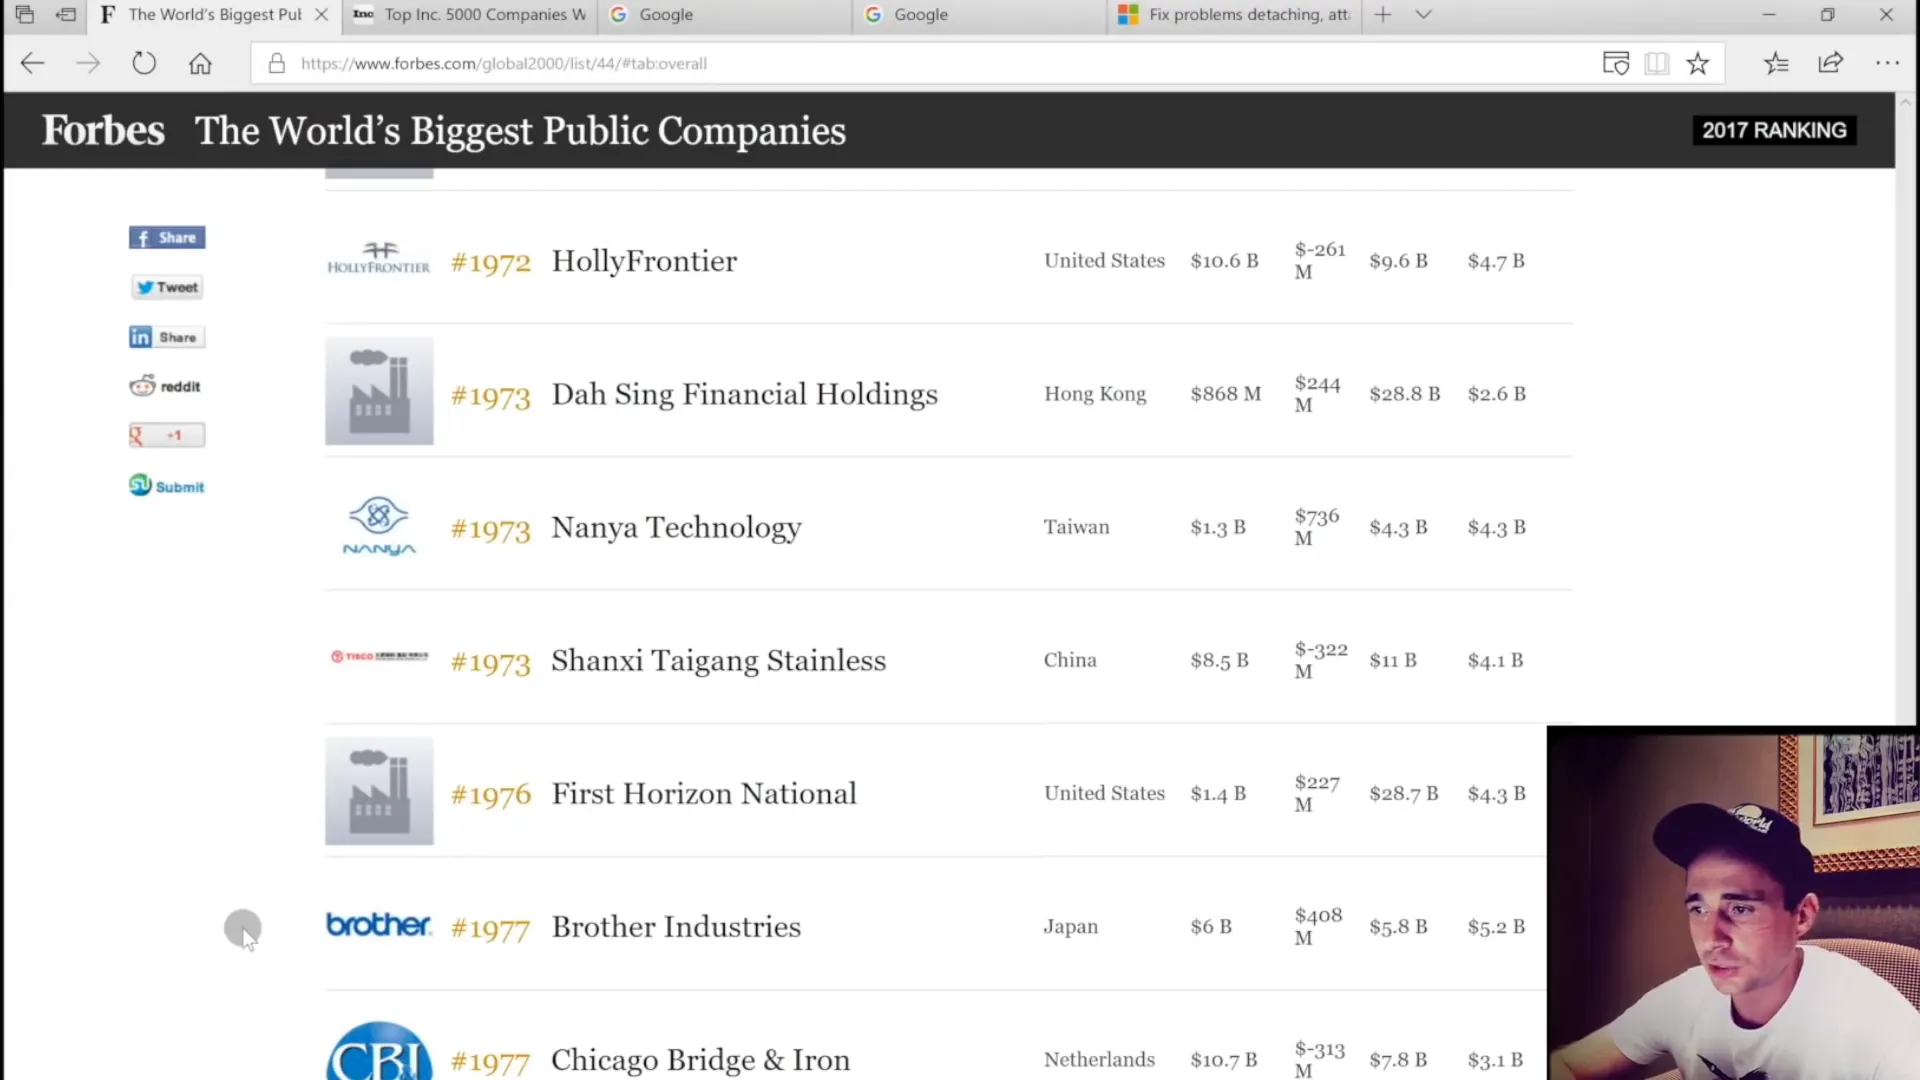Click the $11 B assets value
Viewport: 1920px width, 1080px height.
click(x=1392, y=660)
